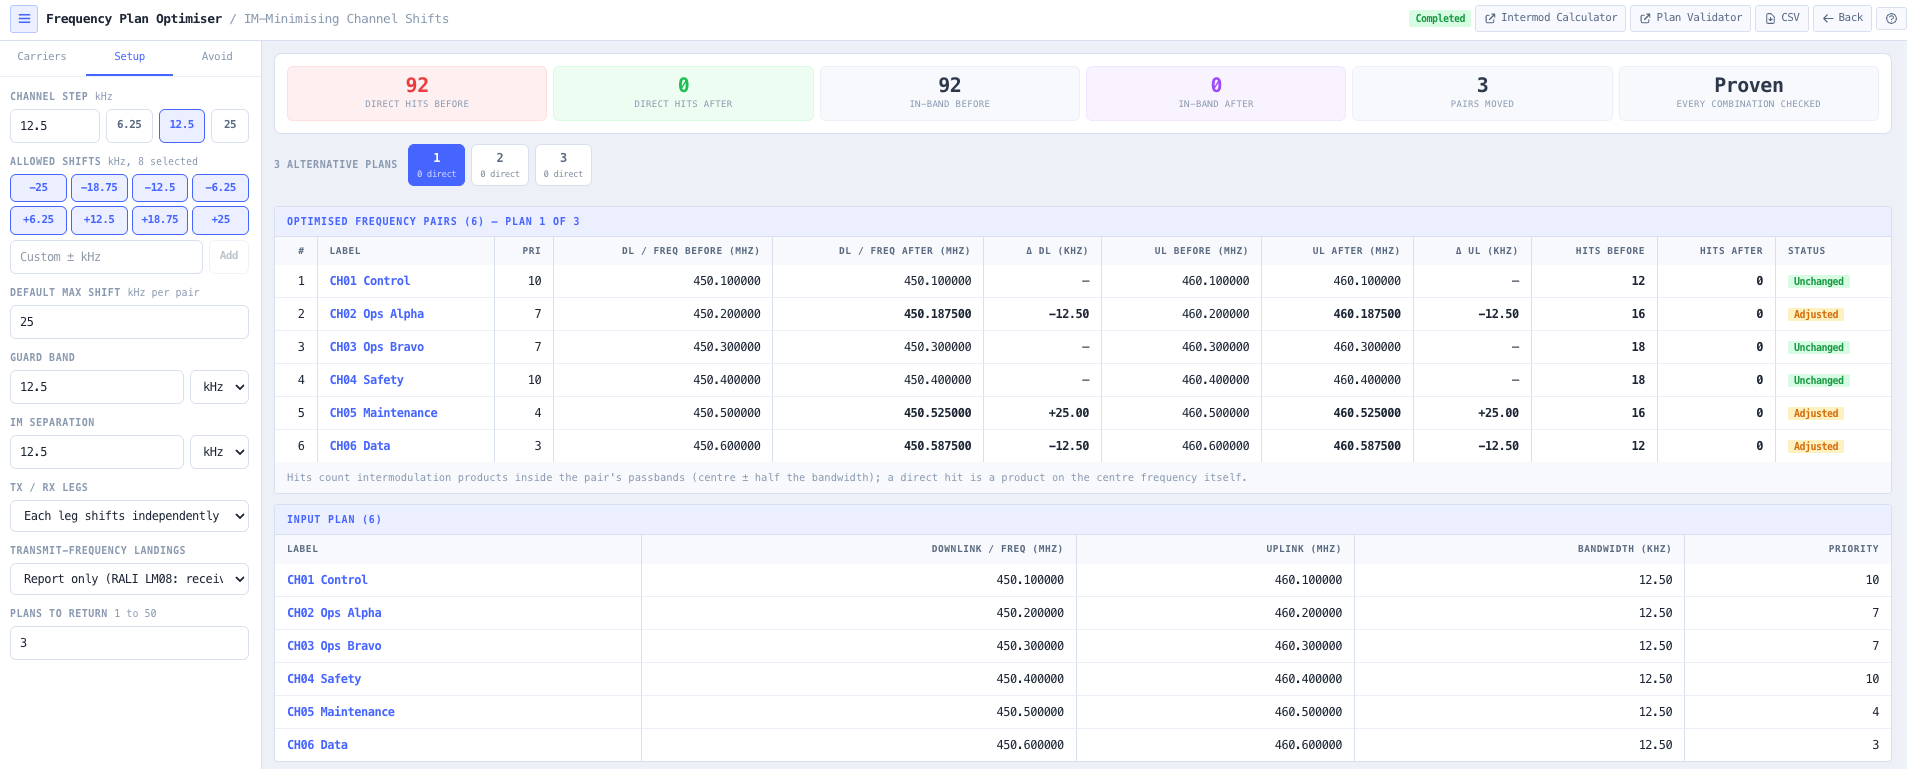The height and width of the screenshot is (769, 1907).
Task: Click Add custom shift button
Action: pyautogui.click(x=229, y=257)
